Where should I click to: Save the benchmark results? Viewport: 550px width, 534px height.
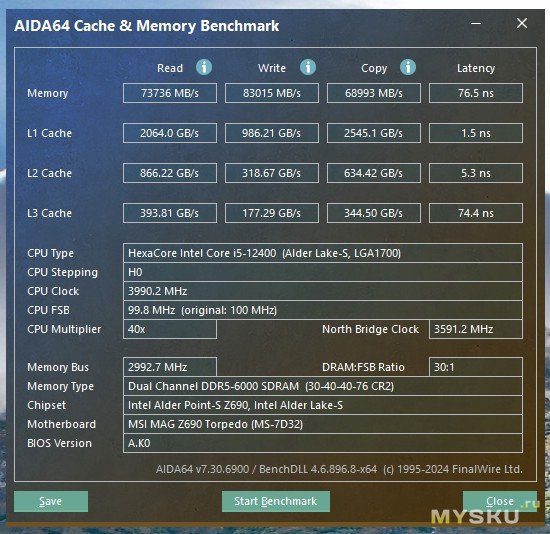[51, 501]
